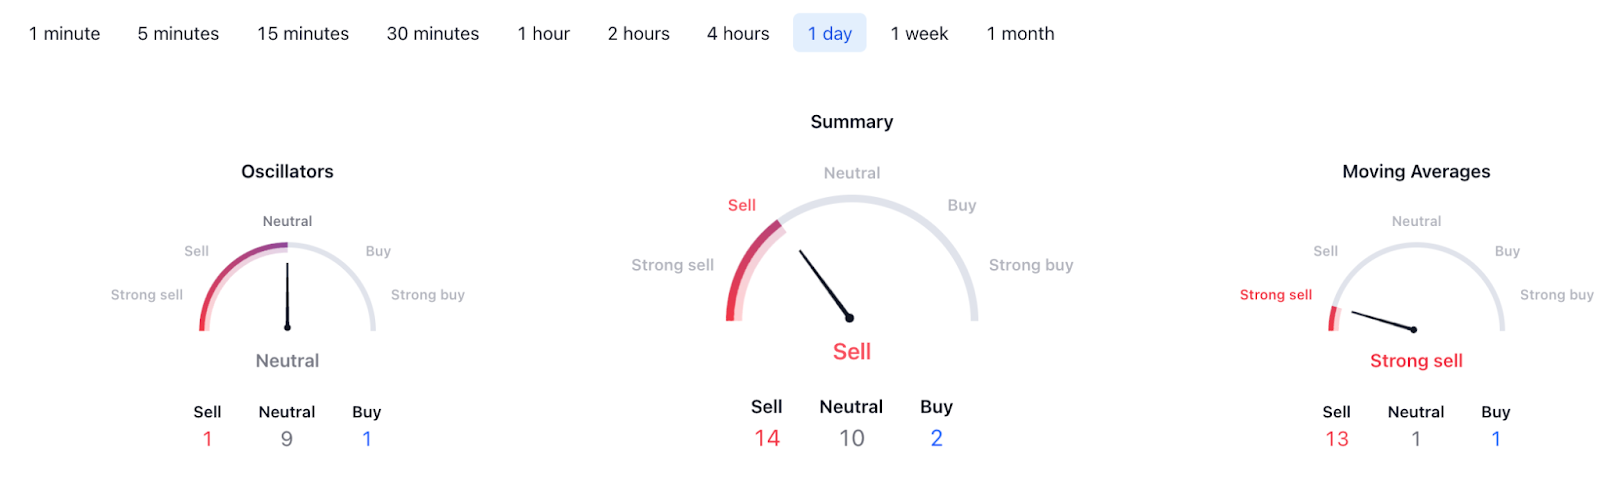
Task: Click the Oscillators neutral count 9
Action: [287, 439]
